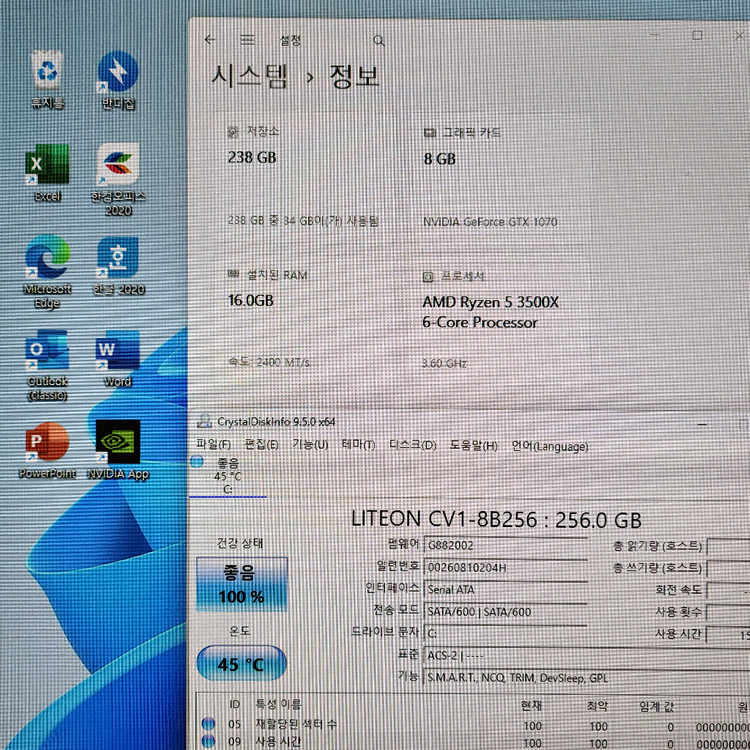Viewport: 750px width, 750px height.
Task: Click the 임계 값 column header
Action: coord(656,706)
